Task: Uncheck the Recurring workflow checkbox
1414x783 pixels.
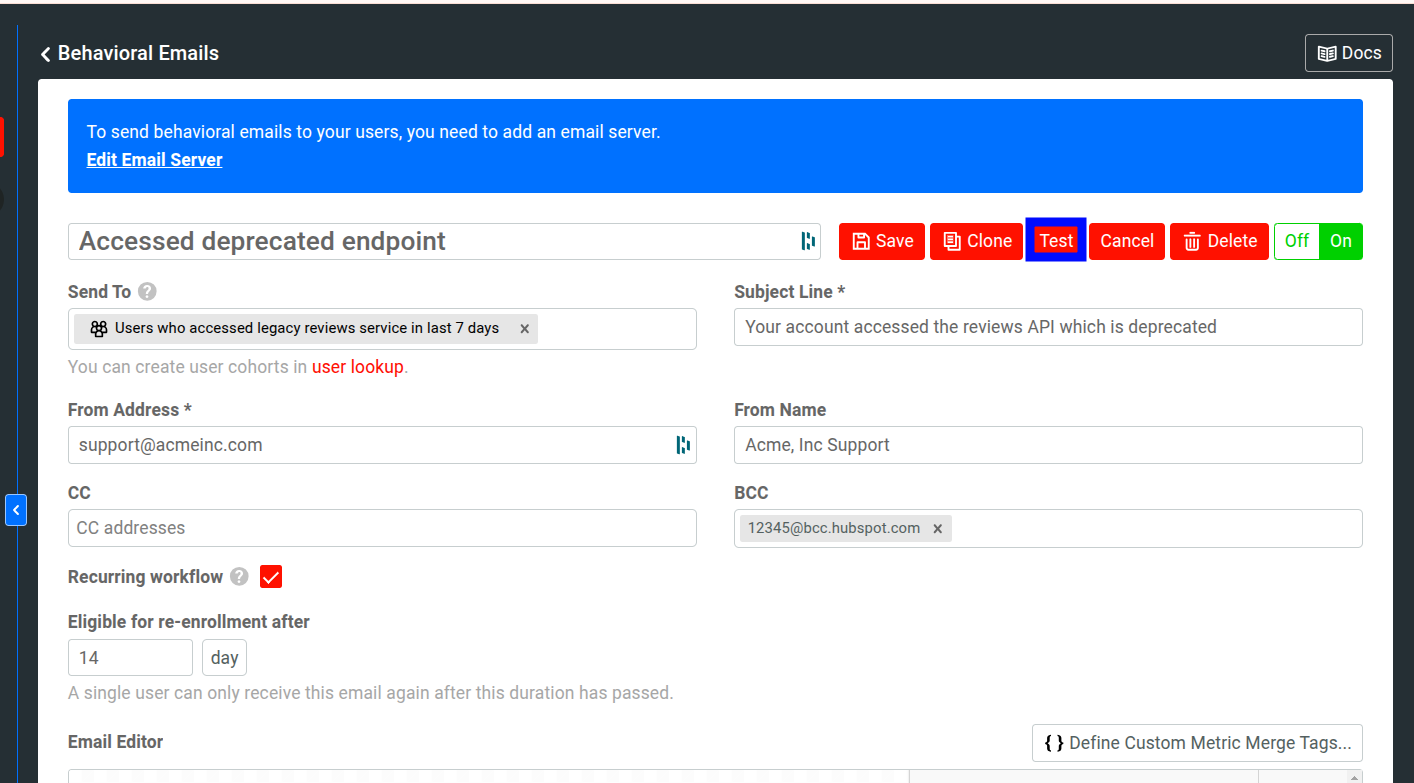Action: pyautogui.click(x=270, y=576)
